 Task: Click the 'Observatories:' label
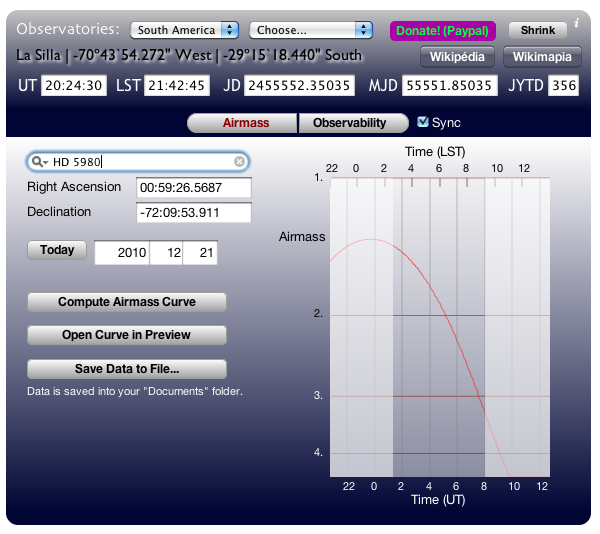(x=68, y=29)
